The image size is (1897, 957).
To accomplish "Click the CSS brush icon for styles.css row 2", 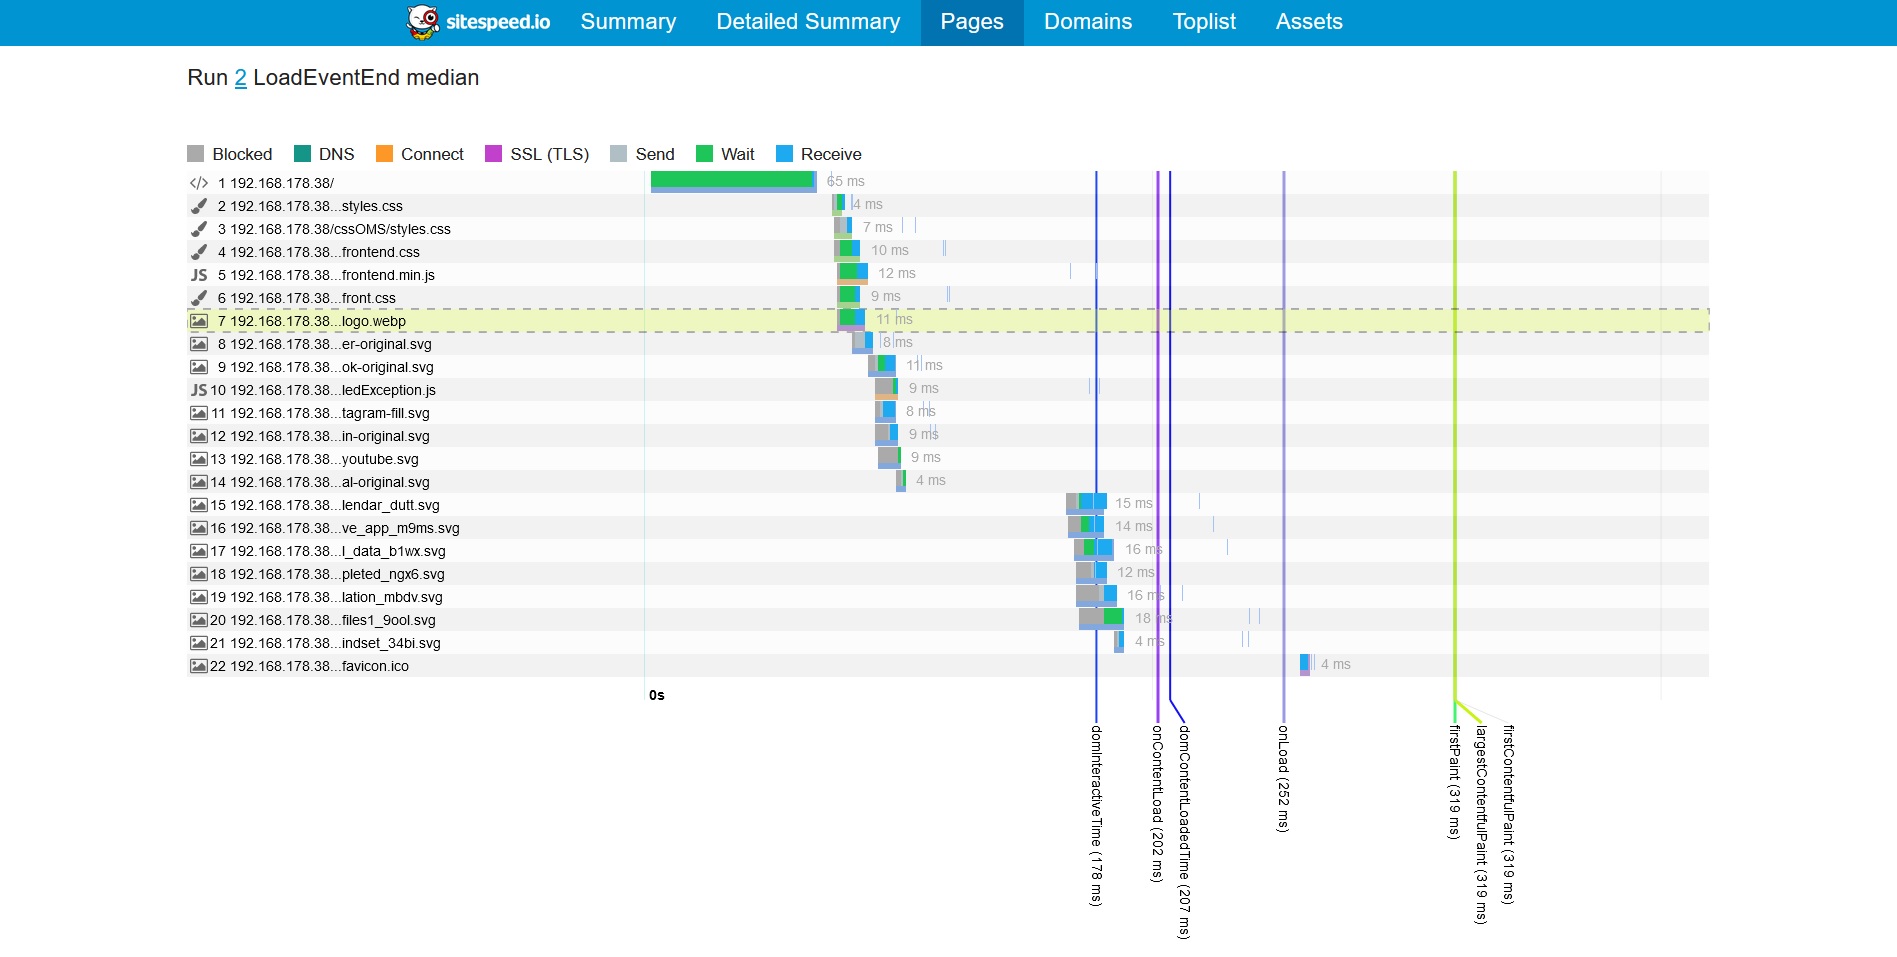I will coord(199,206).
